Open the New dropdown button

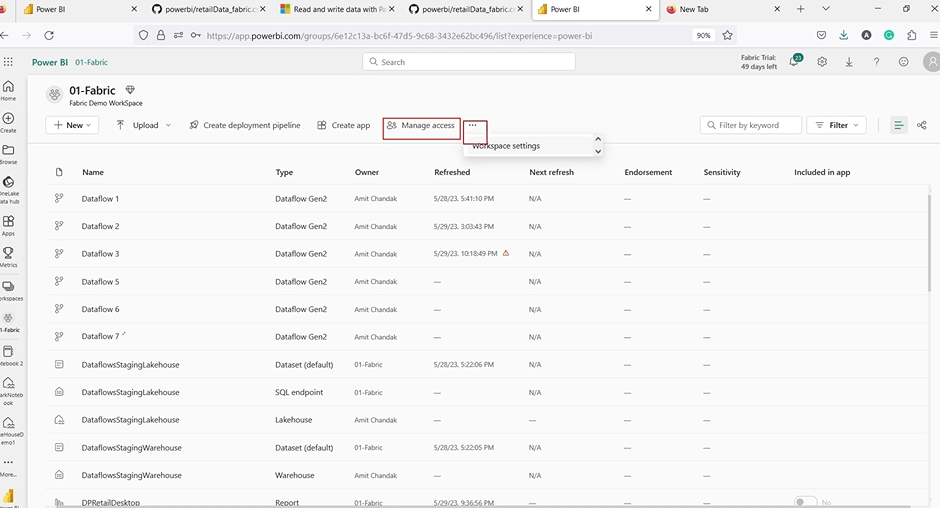pyautogui.click(x=73, y=125)
